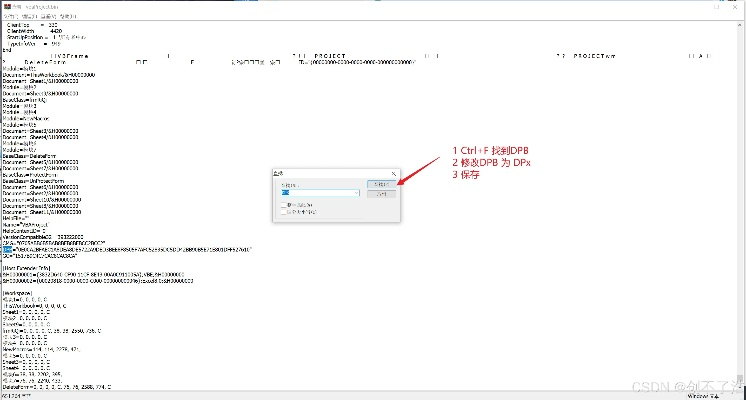Click the Cancel button in Find dialog

pyautogui.click(x=382, y=194)
